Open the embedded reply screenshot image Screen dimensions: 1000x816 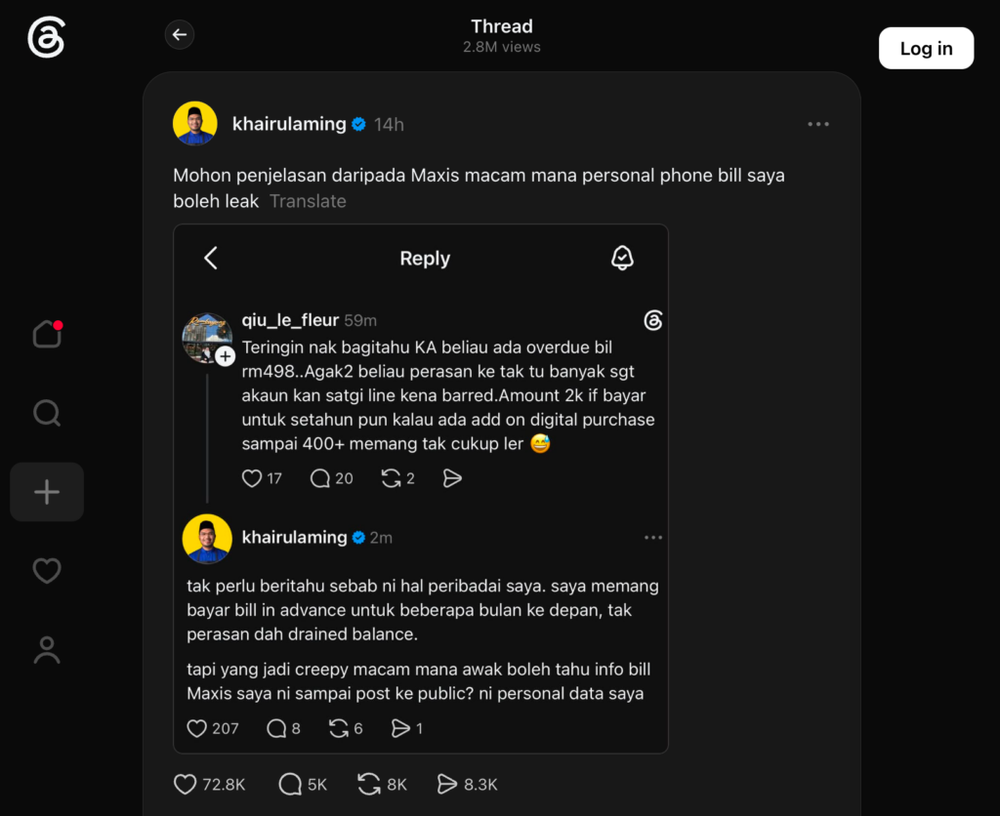tap(421, 489)
